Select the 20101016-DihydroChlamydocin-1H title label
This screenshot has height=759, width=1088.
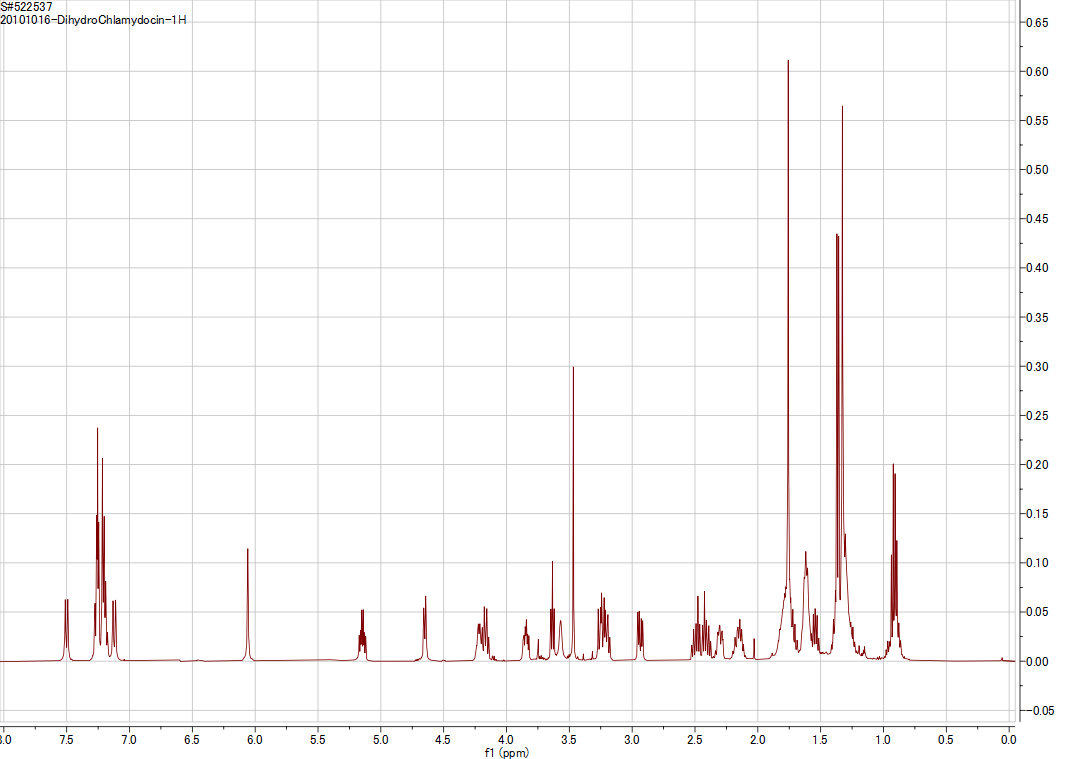[92, 21]
